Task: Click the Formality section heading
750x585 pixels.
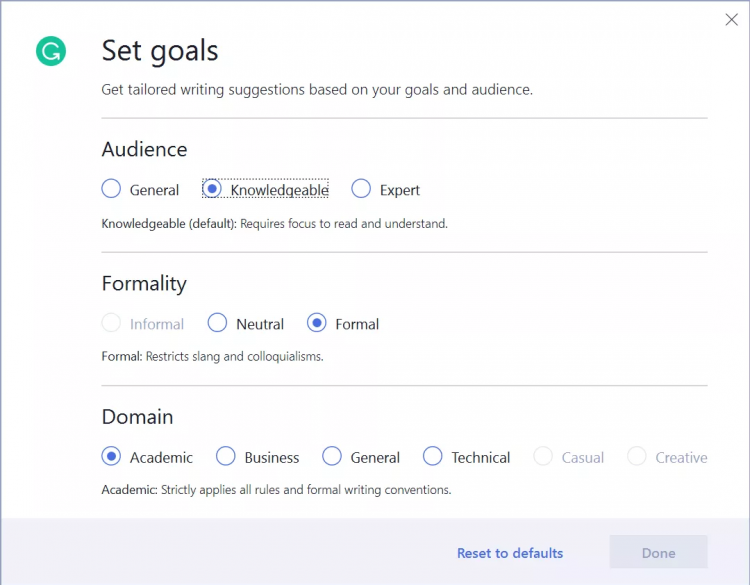Action: pos(144,283)
